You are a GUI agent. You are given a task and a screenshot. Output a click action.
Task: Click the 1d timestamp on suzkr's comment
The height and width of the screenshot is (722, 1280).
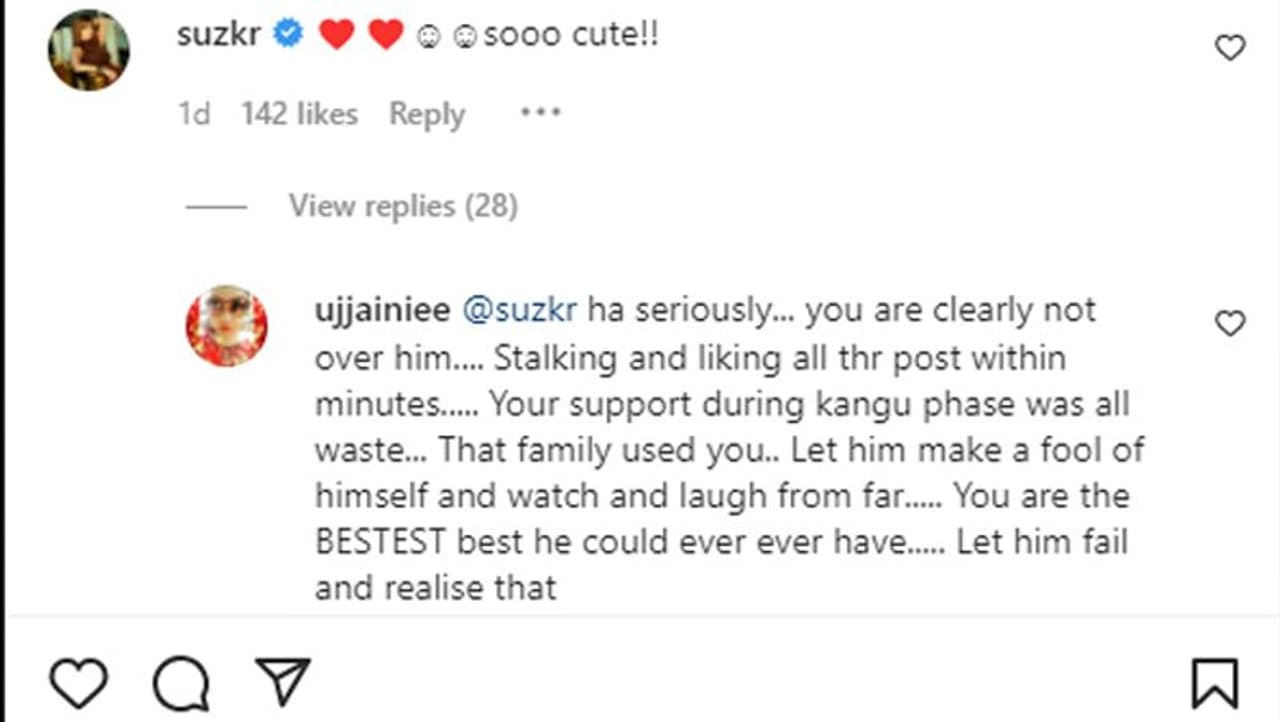[x=194, y=114]
